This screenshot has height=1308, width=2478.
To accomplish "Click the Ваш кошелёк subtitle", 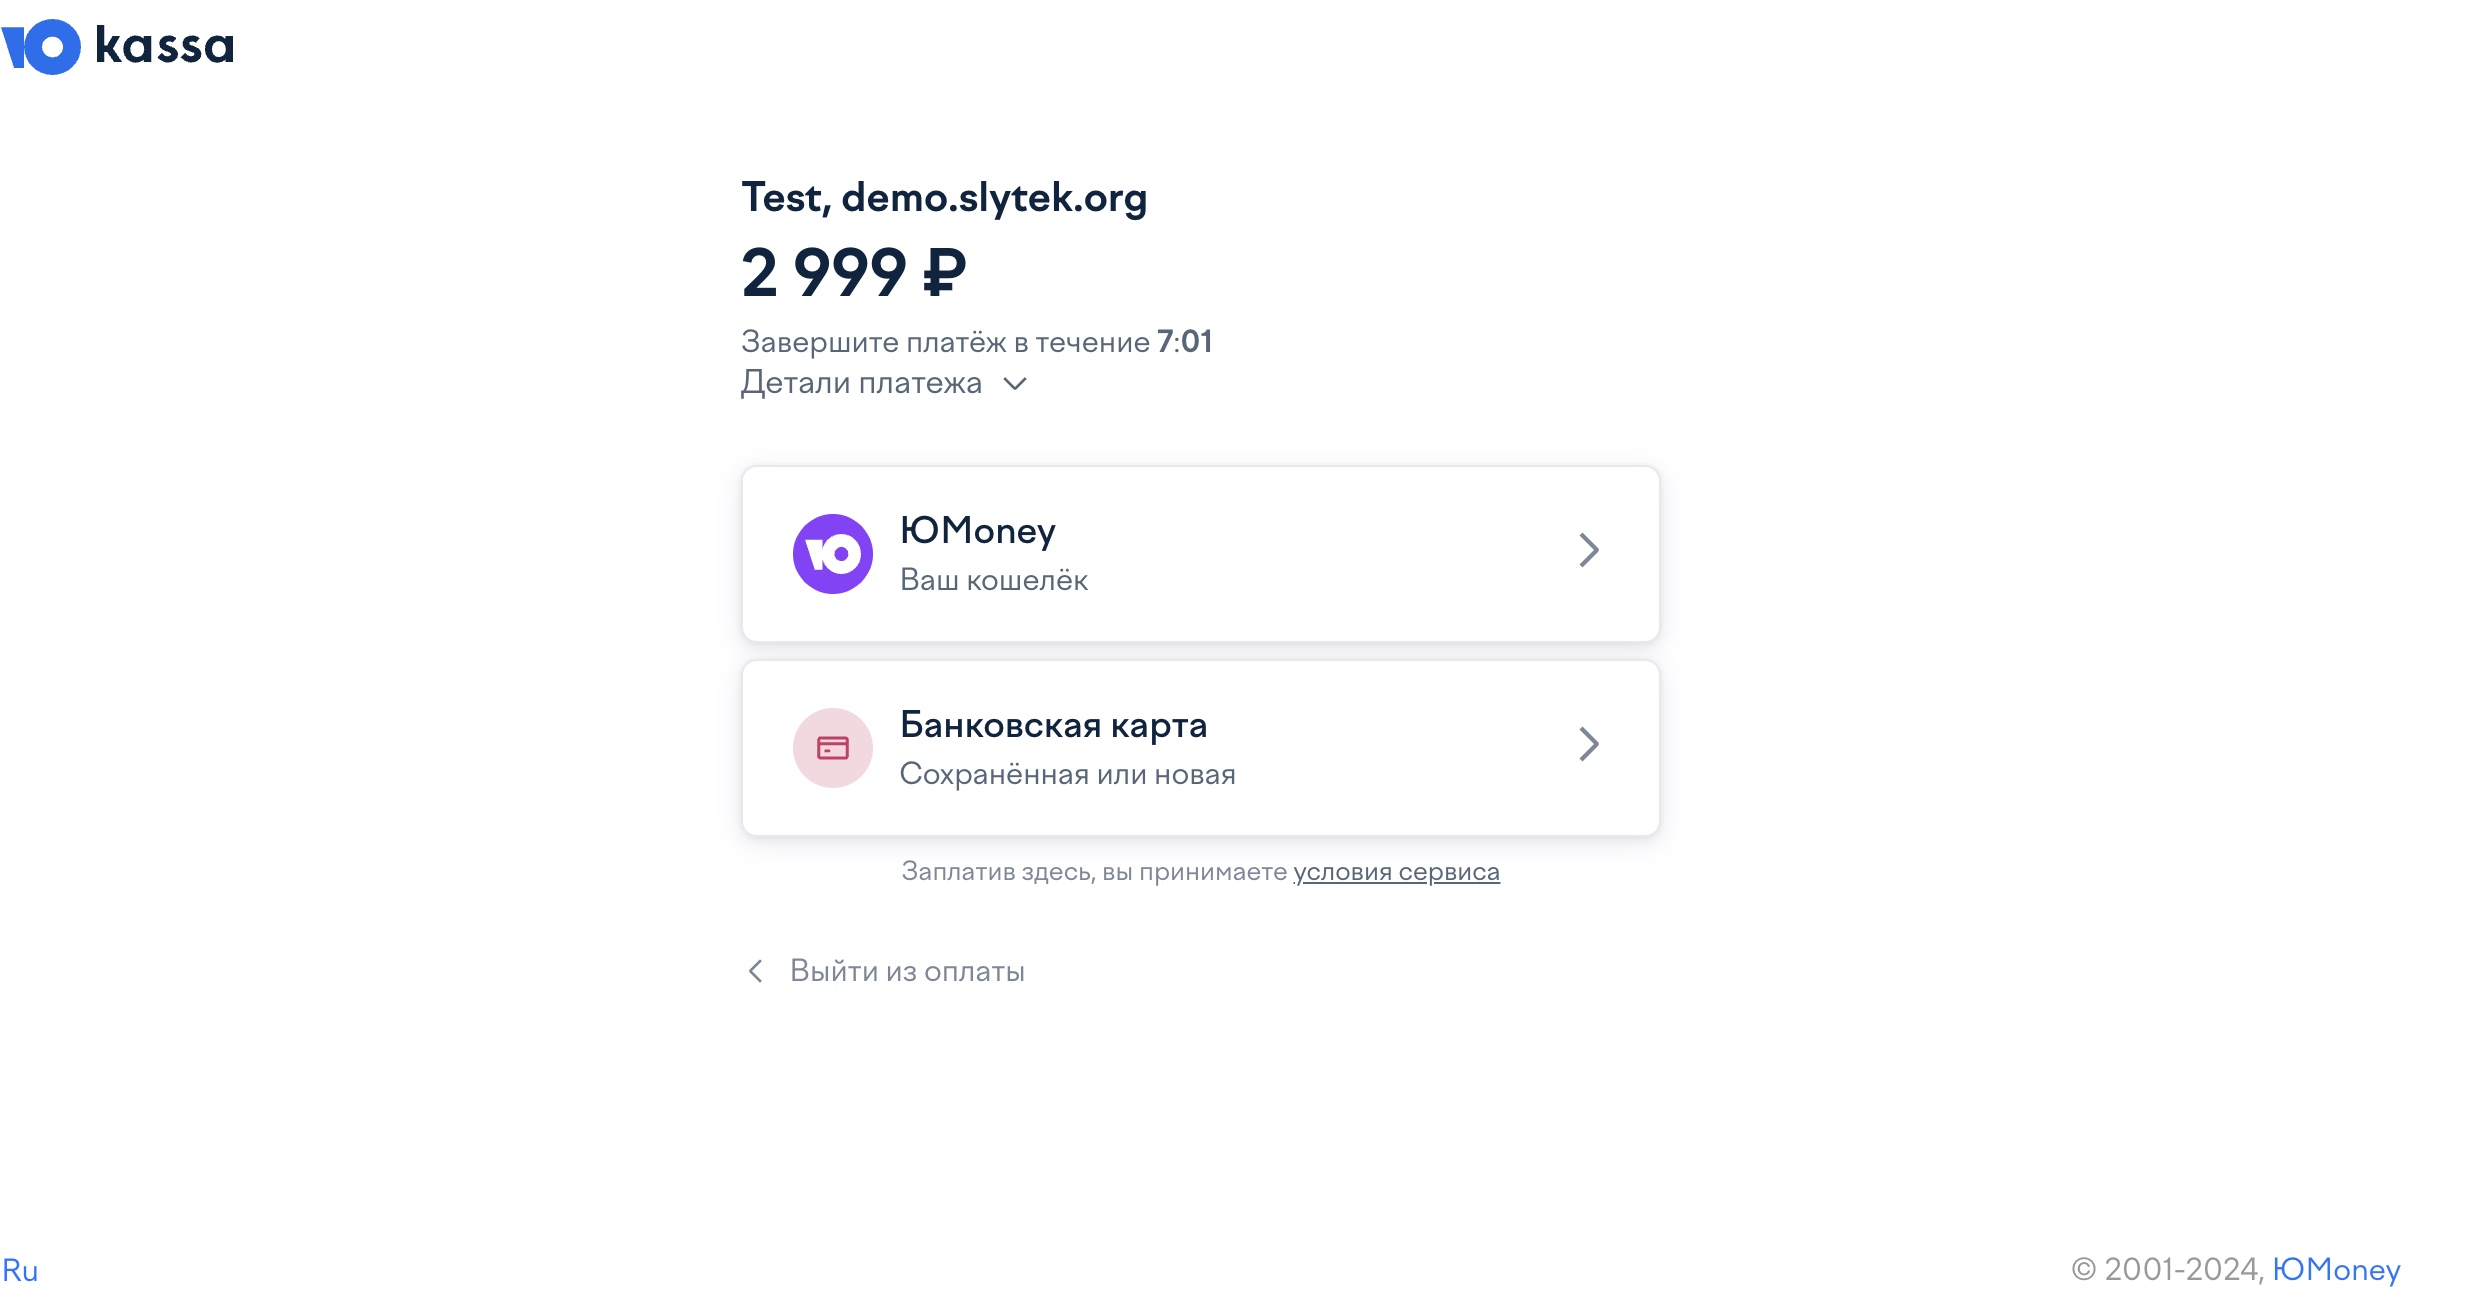I will pos(994,580).
